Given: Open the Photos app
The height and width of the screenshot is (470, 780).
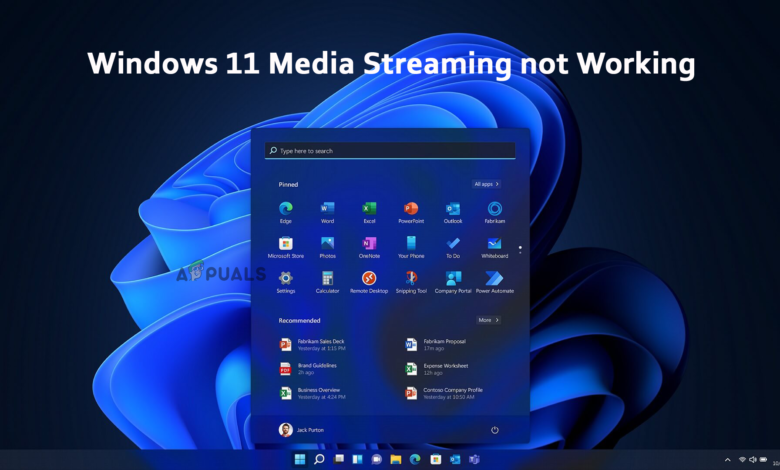Looking at the screenshot, I should click(x=327, y=247).
